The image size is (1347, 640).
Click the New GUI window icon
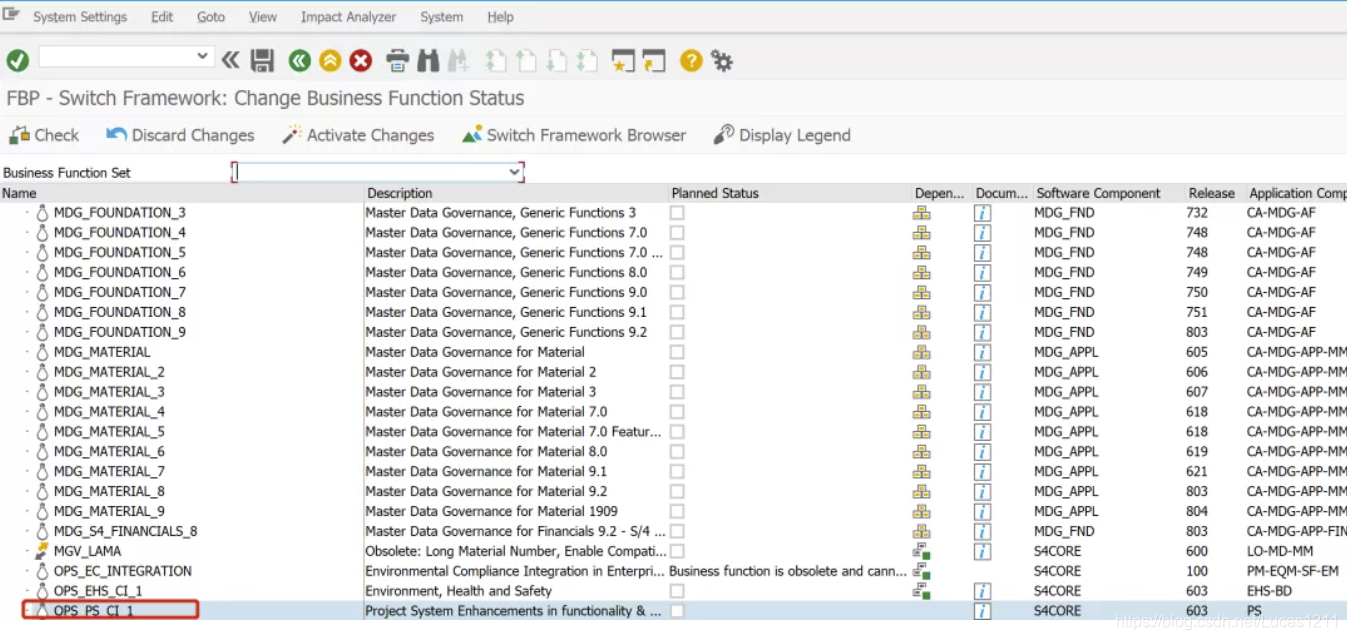[x=623, y=61]
